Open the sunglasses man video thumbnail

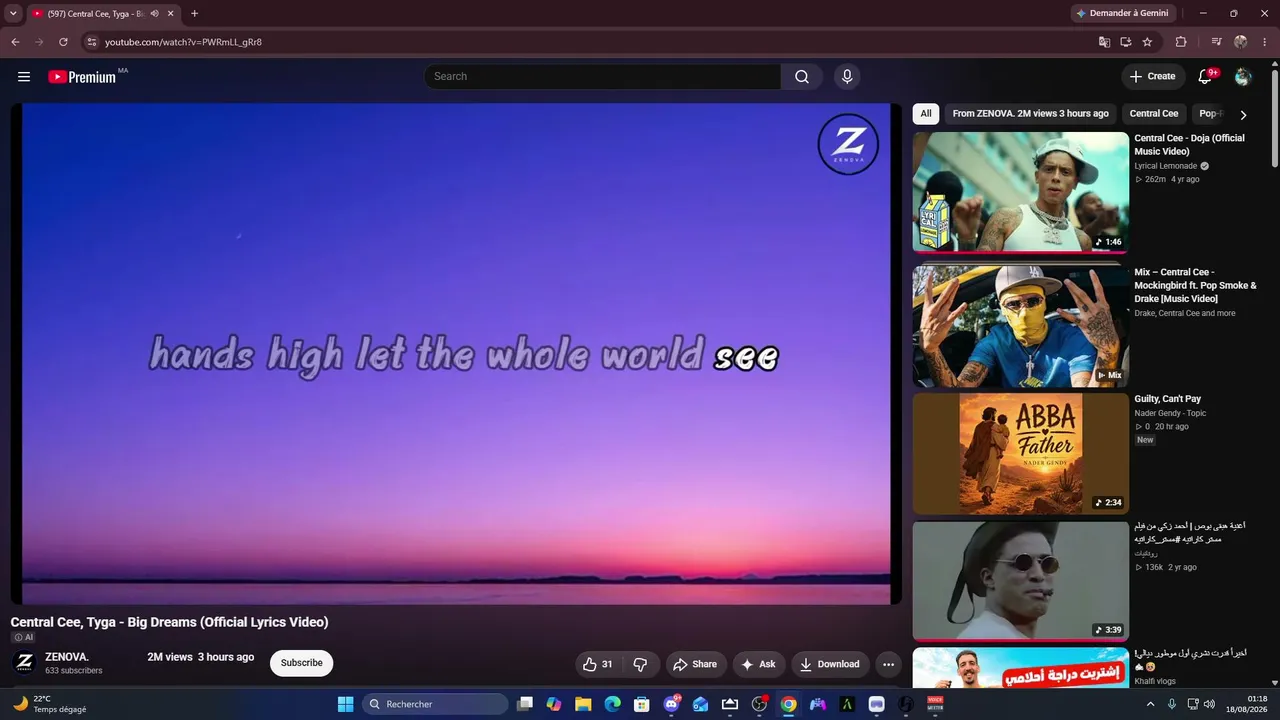pyautogui.click(x=1020, y=581)
